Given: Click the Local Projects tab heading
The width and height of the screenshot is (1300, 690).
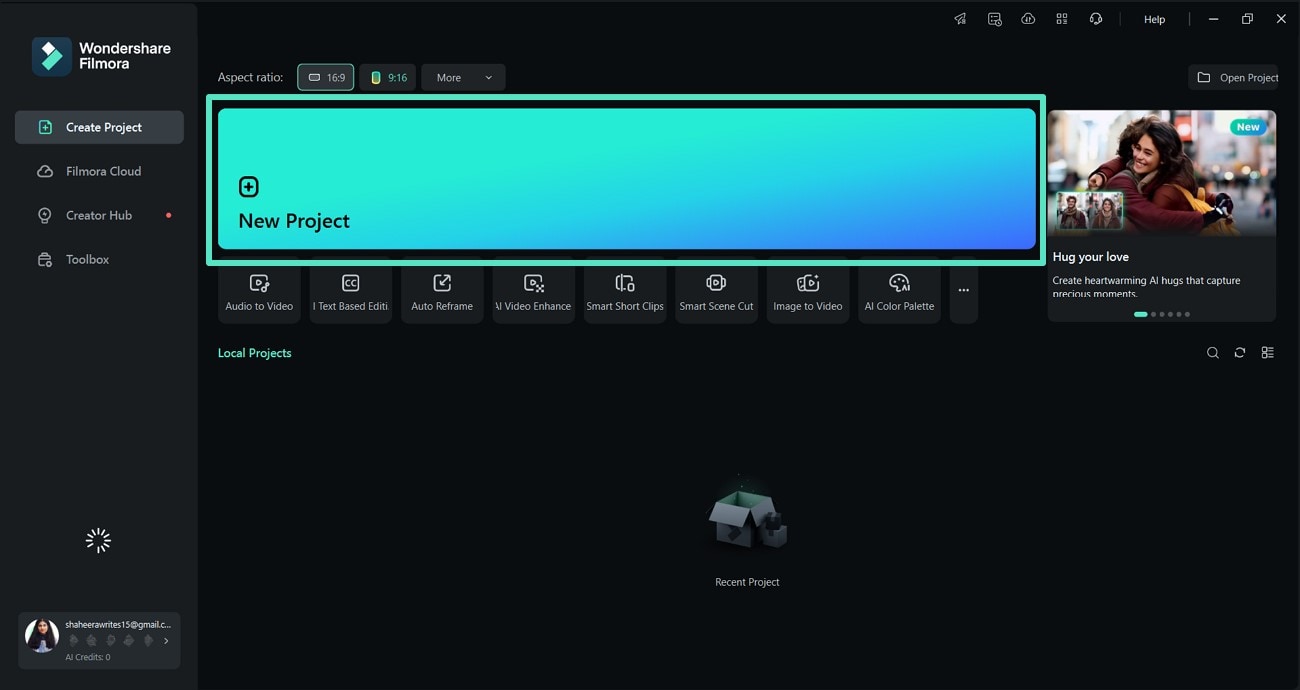Looking at the screenshot, I should (x=255, y=353).
